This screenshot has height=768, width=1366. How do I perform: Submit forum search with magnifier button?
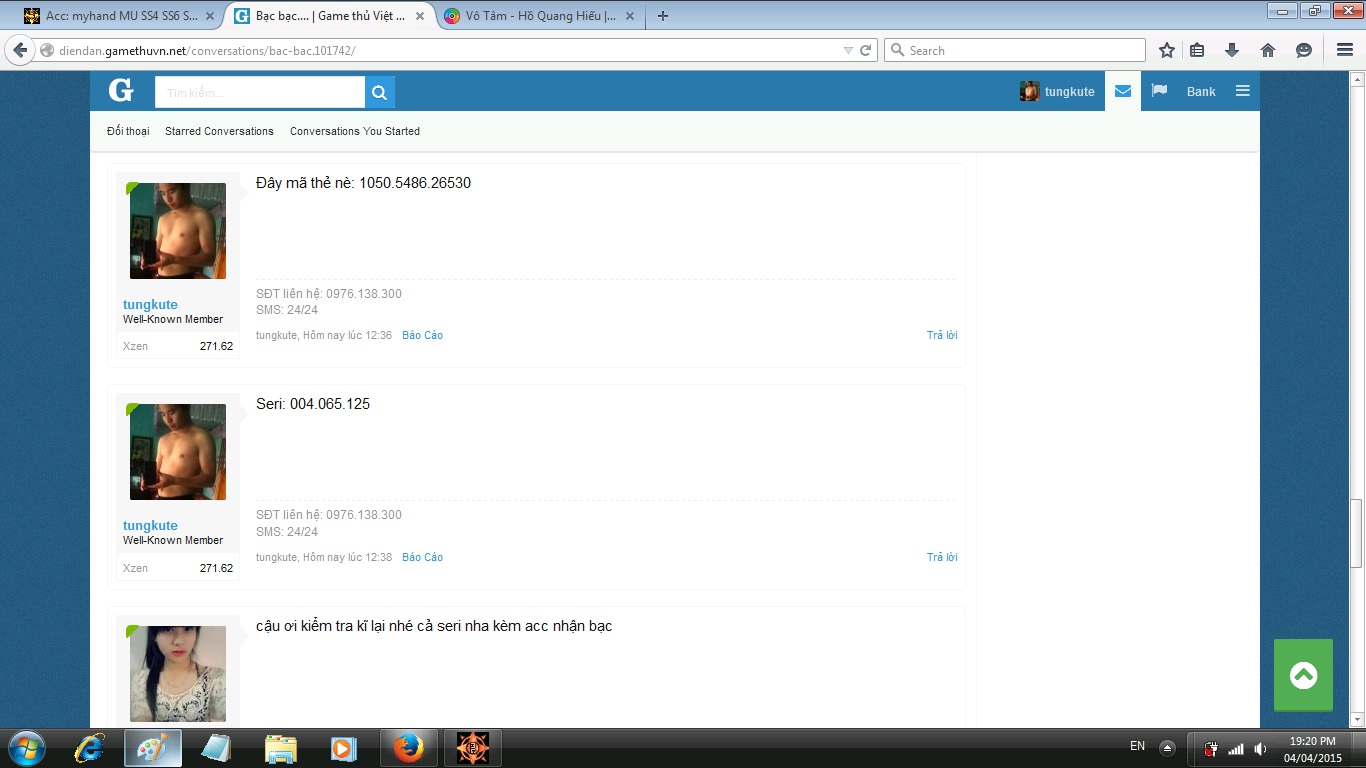click(x=380, y=92)
